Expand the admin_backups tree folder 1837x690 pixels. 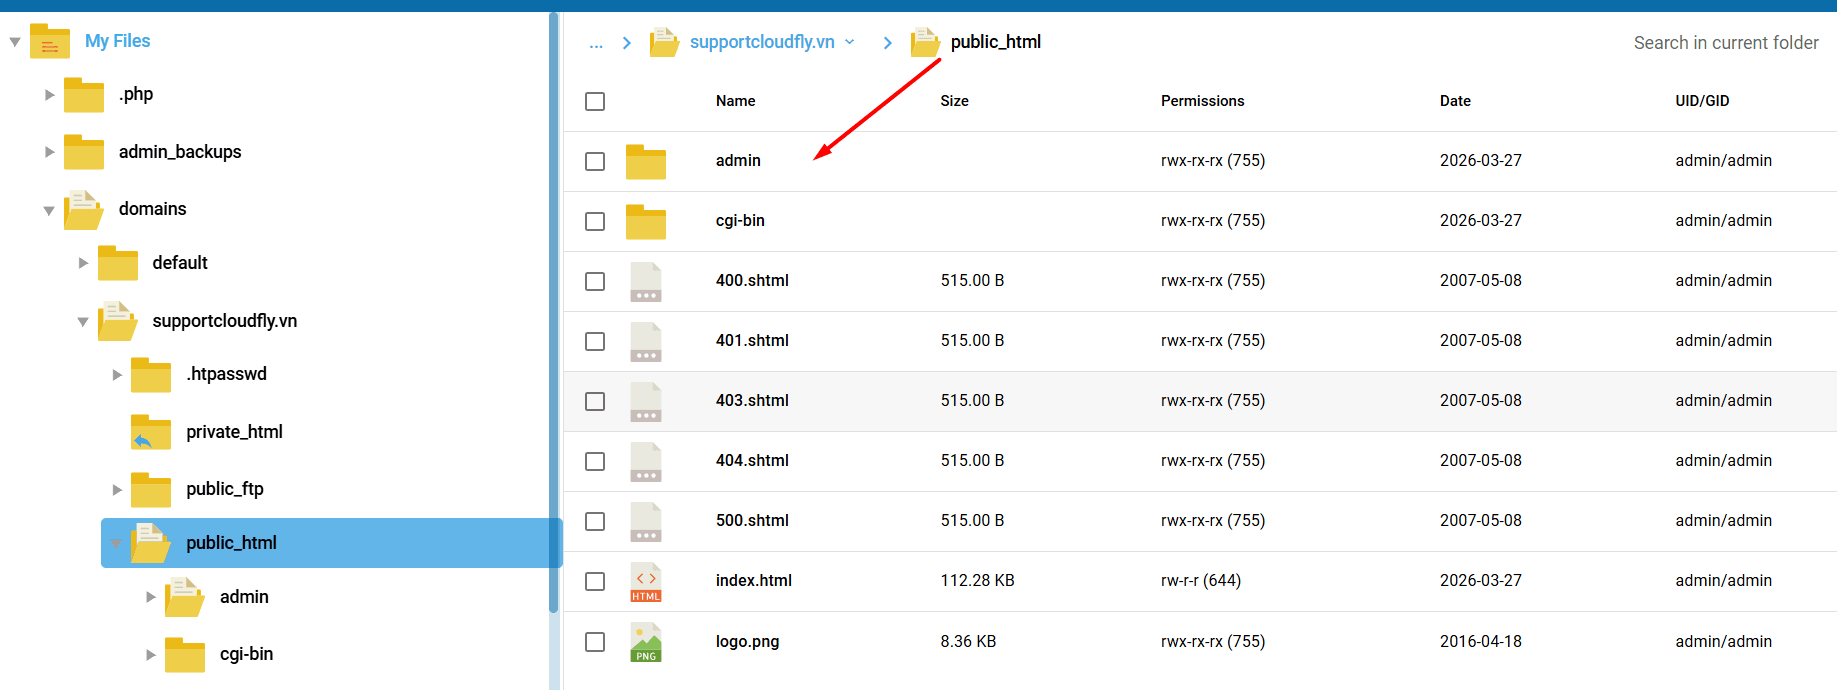(49, 152)
